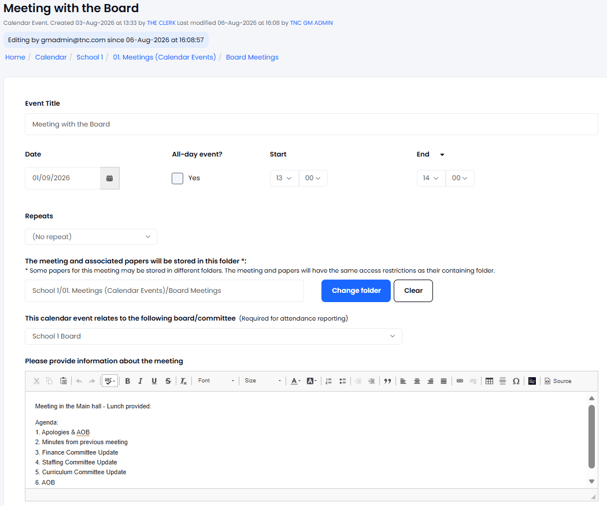Insert a numbered list

pyautogui.click(x=329, y=381)
